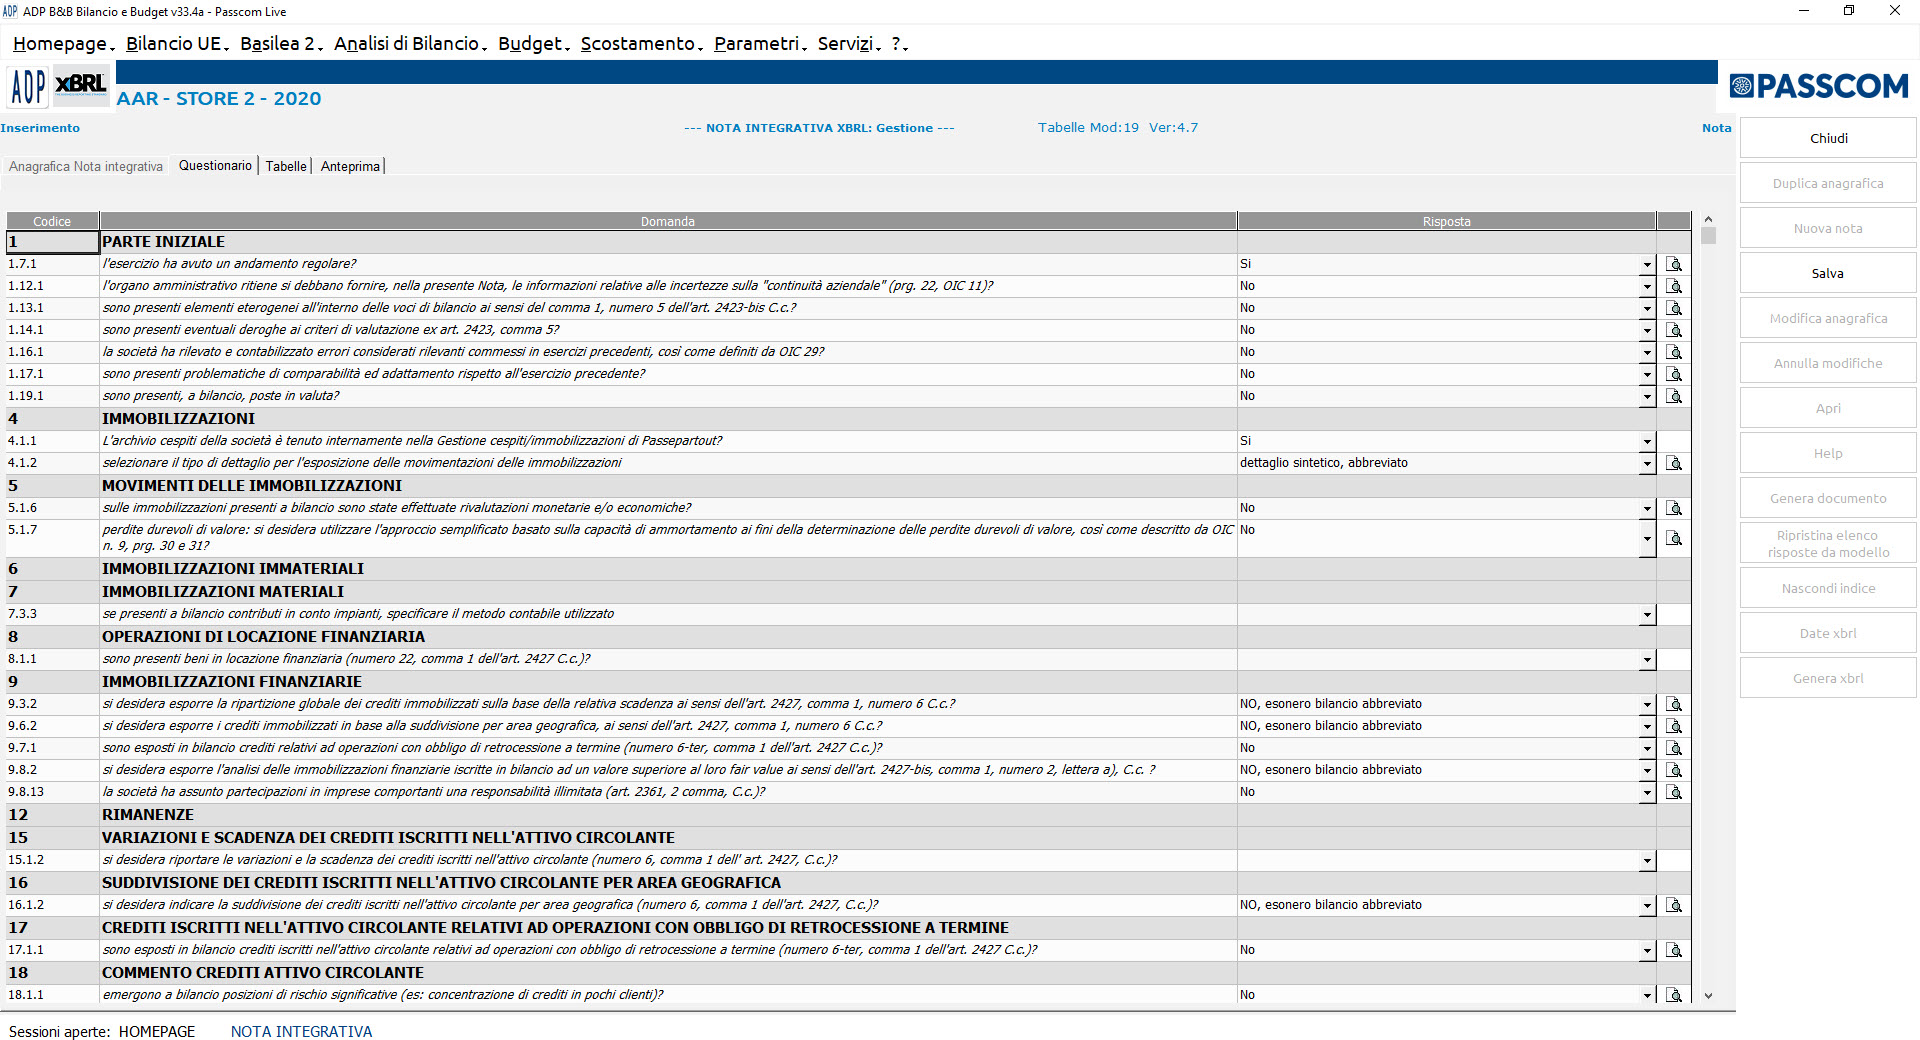Open the Analisi di Bilancio menu

pyautogui.click(x=410, y=44)
